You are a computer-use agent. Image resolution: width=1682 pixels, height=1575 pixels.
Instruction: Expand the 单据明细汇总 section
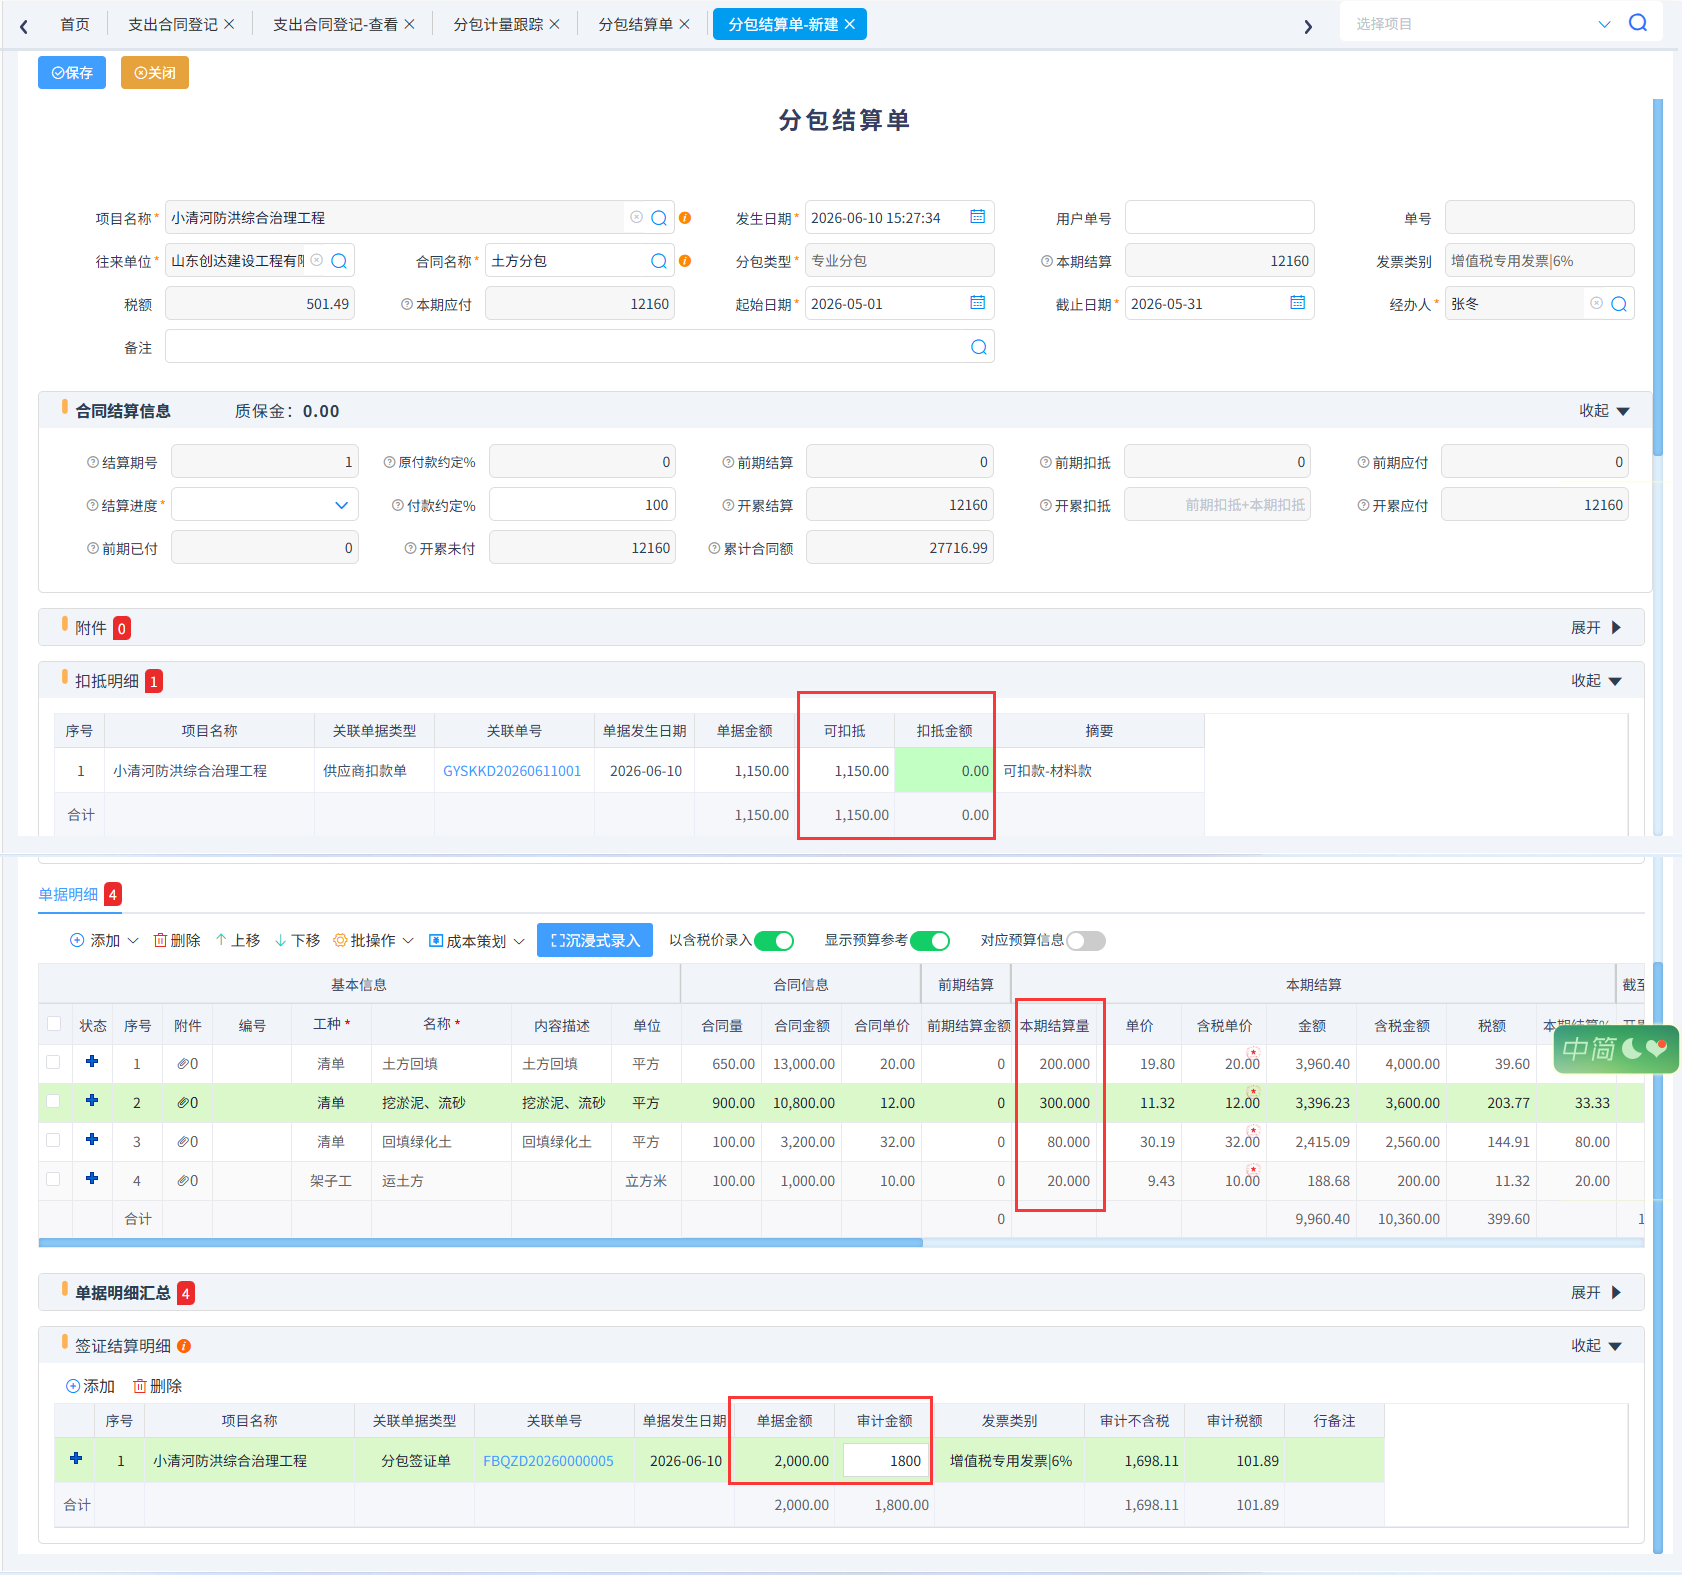[x=1596, y=1293]
